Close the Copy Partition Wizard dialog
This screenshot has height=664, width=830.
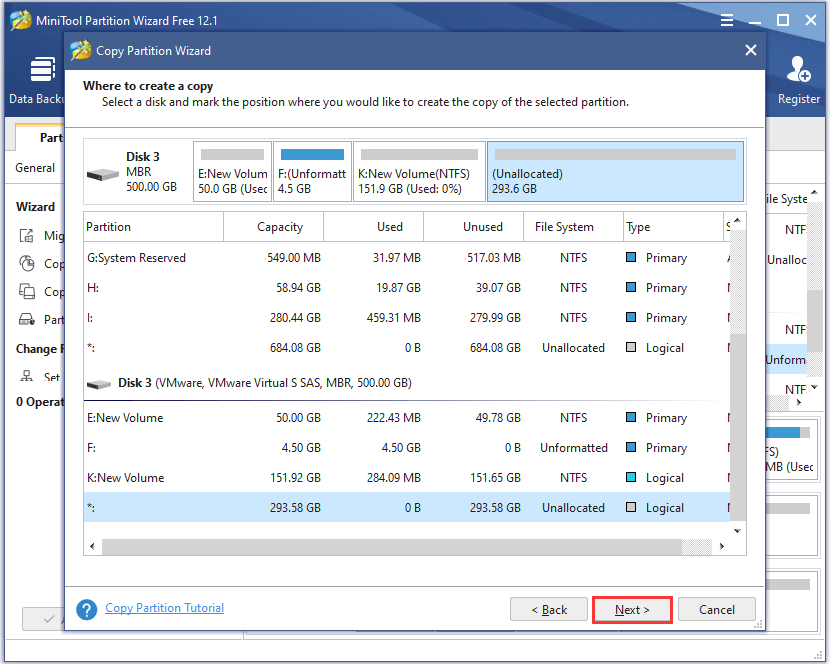751,50
